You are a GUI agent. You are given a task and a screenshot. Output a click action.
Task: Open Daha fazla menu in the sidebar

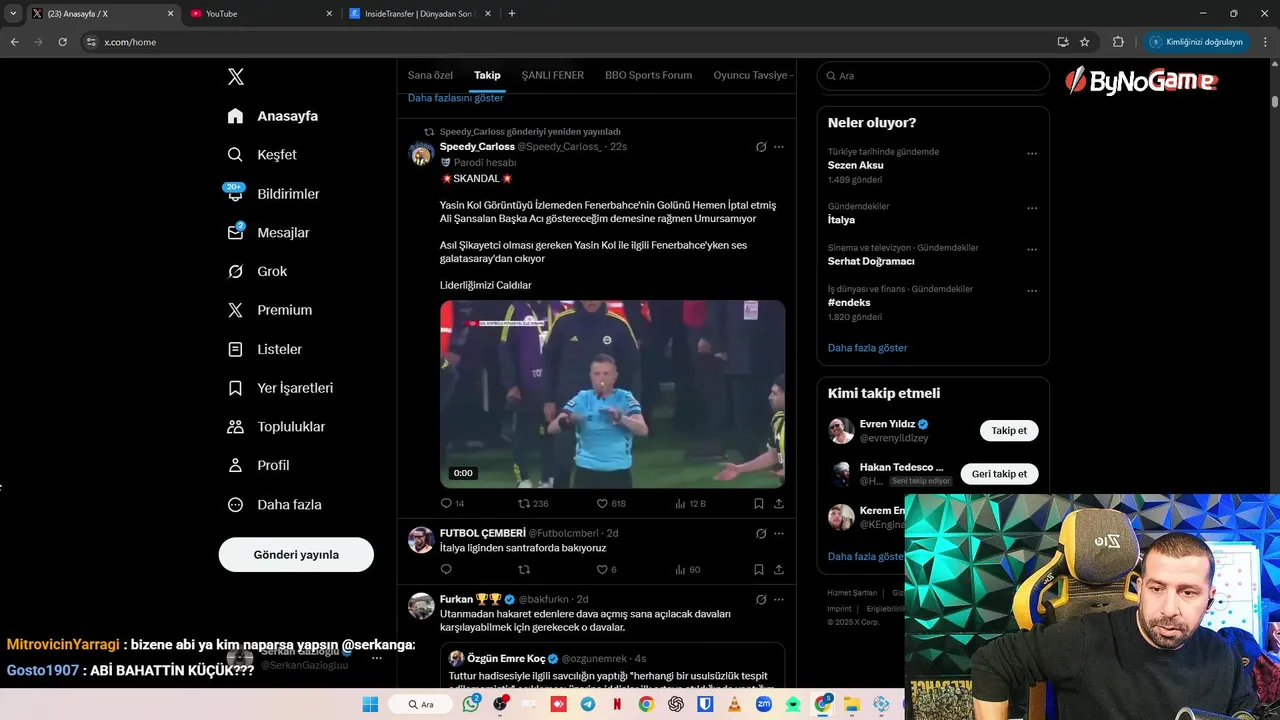[274, 505]
